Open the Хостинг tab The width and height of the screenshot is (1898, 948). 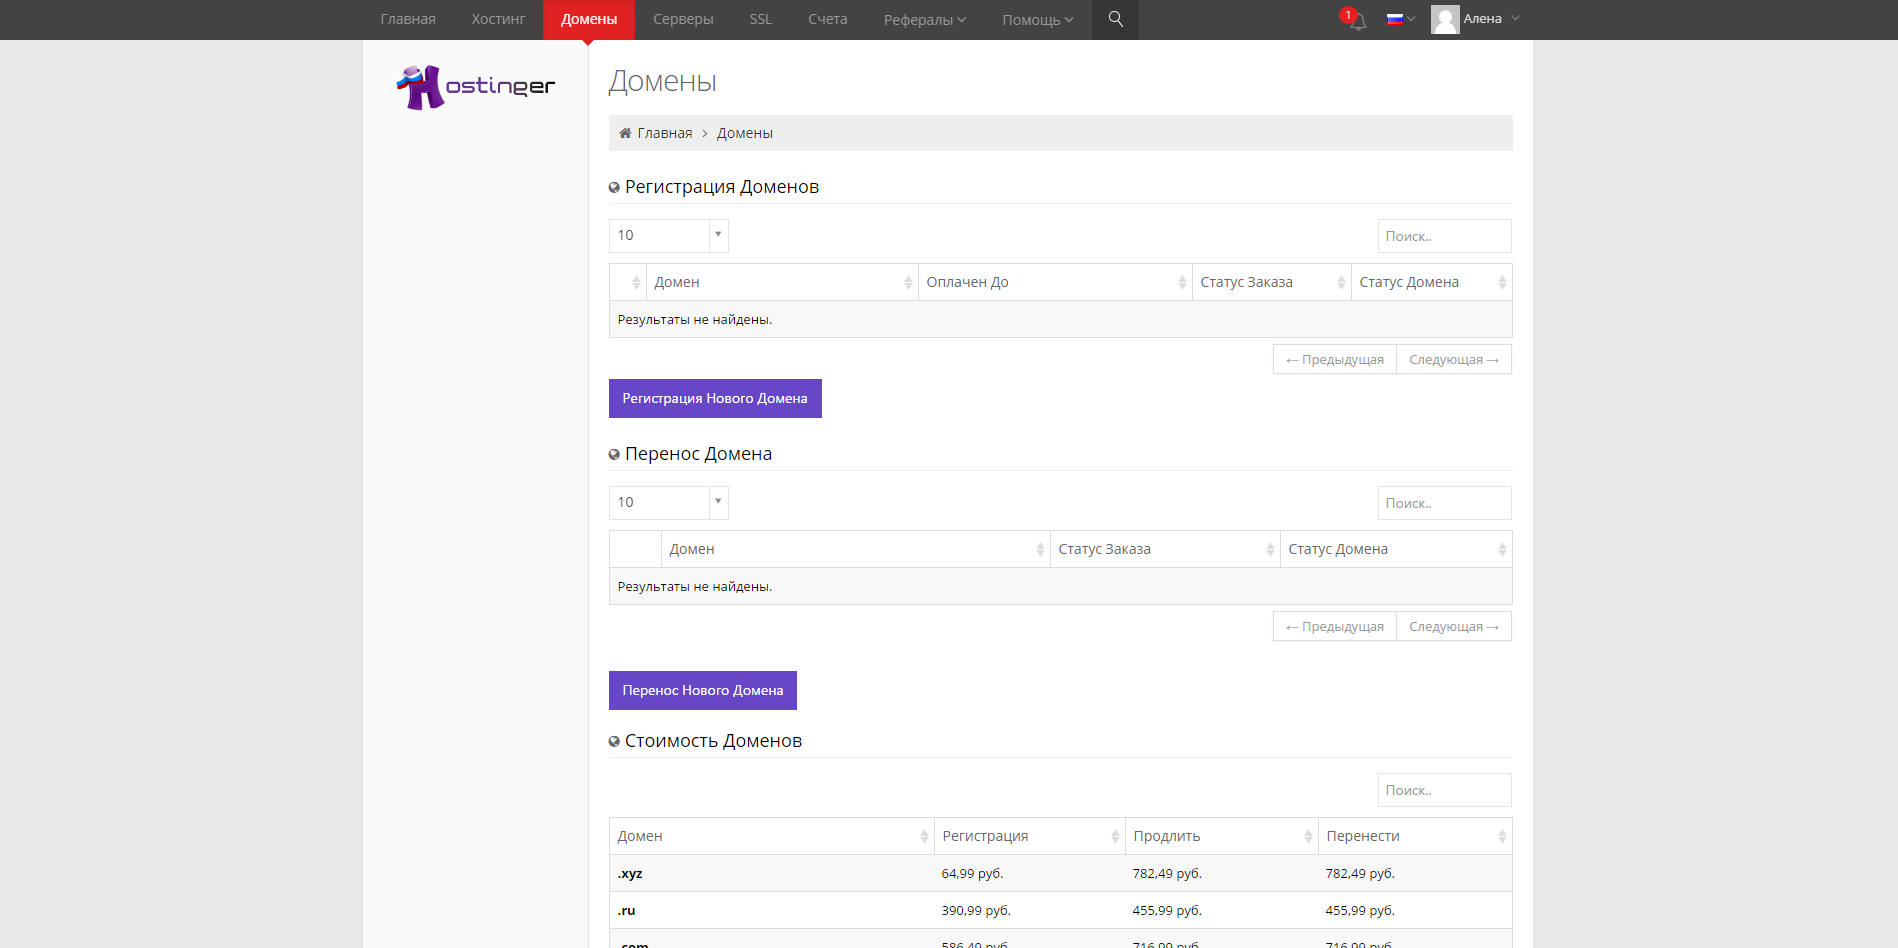[x=498, y=19]
